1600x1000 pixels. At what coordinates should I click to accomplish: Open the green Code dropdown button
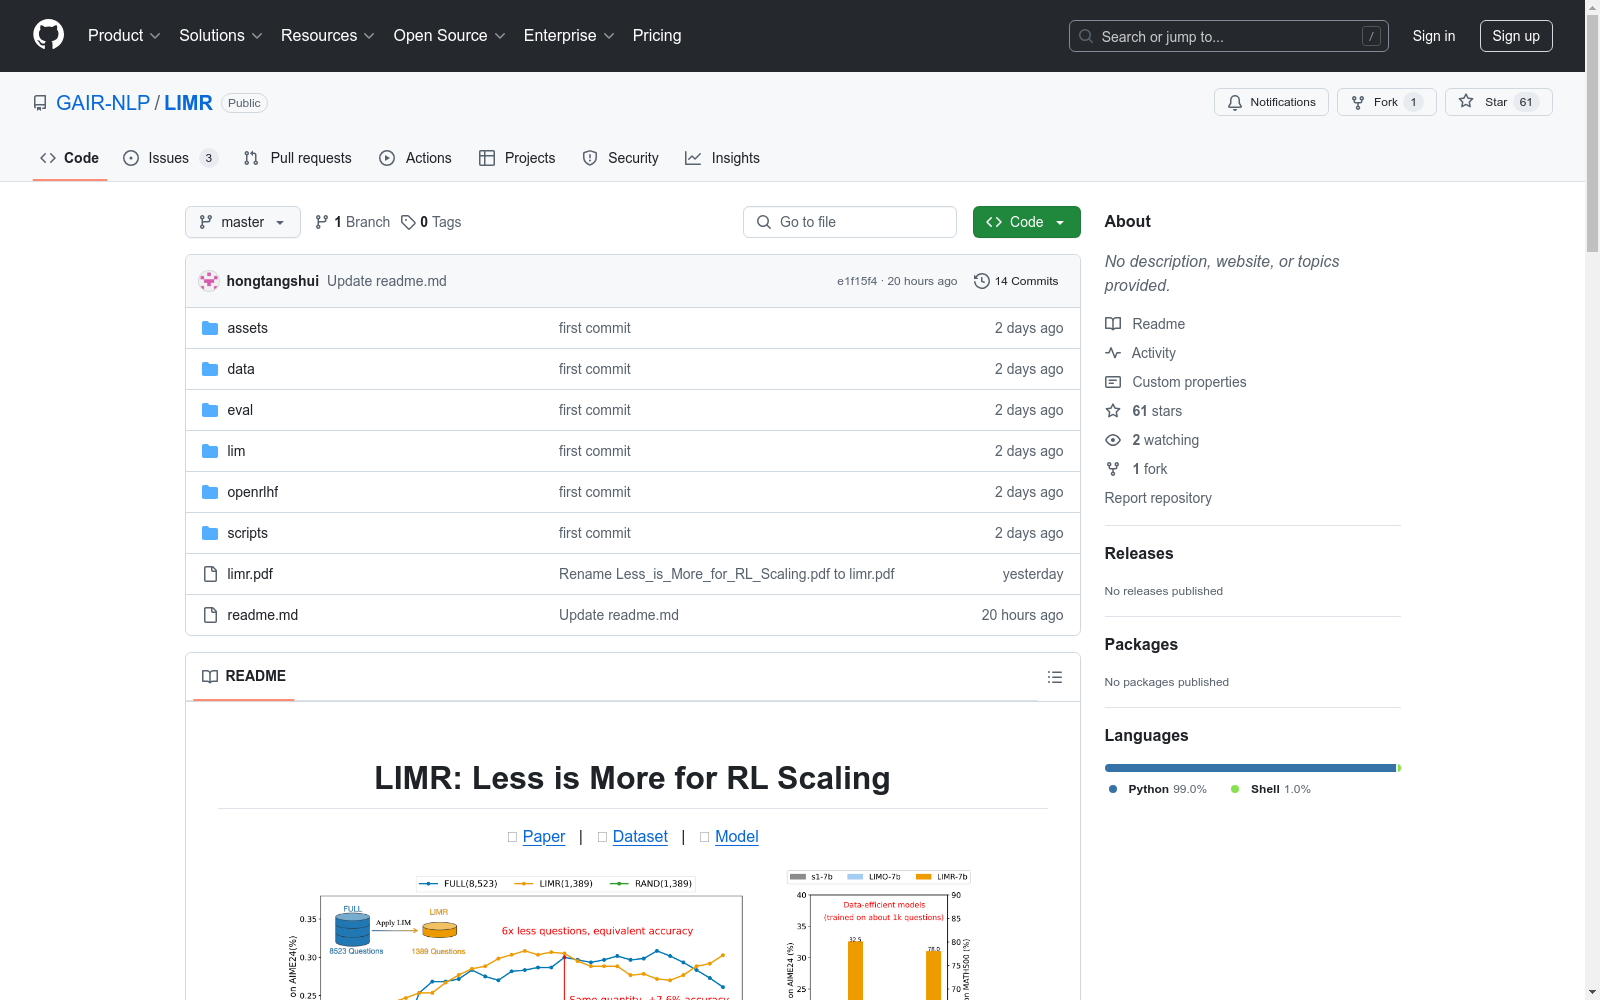[x=1026, y=222]
